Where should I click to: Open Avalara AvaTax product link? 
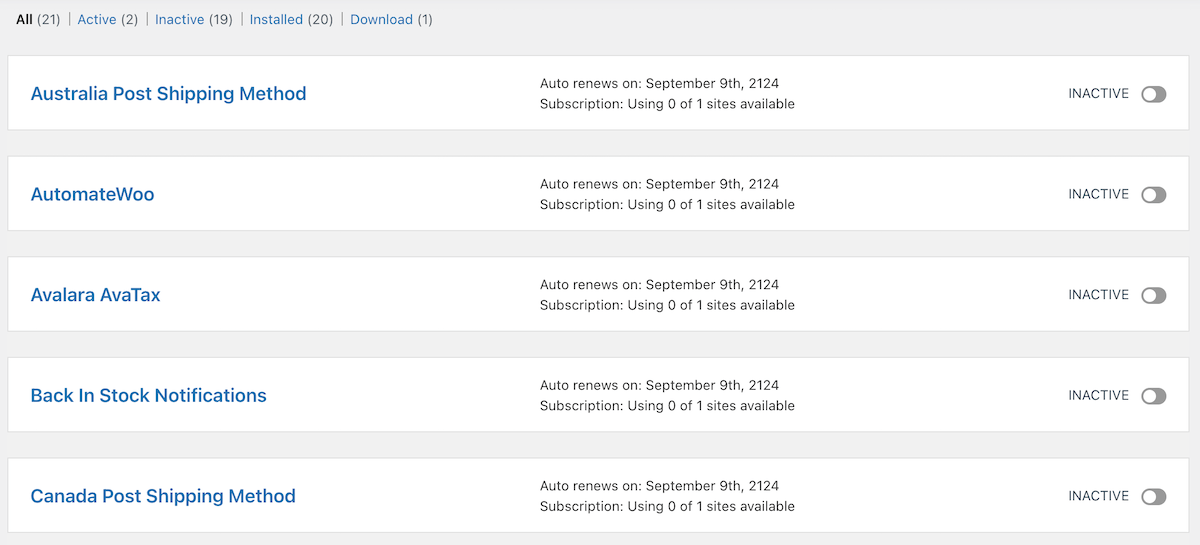pos(96,295)
